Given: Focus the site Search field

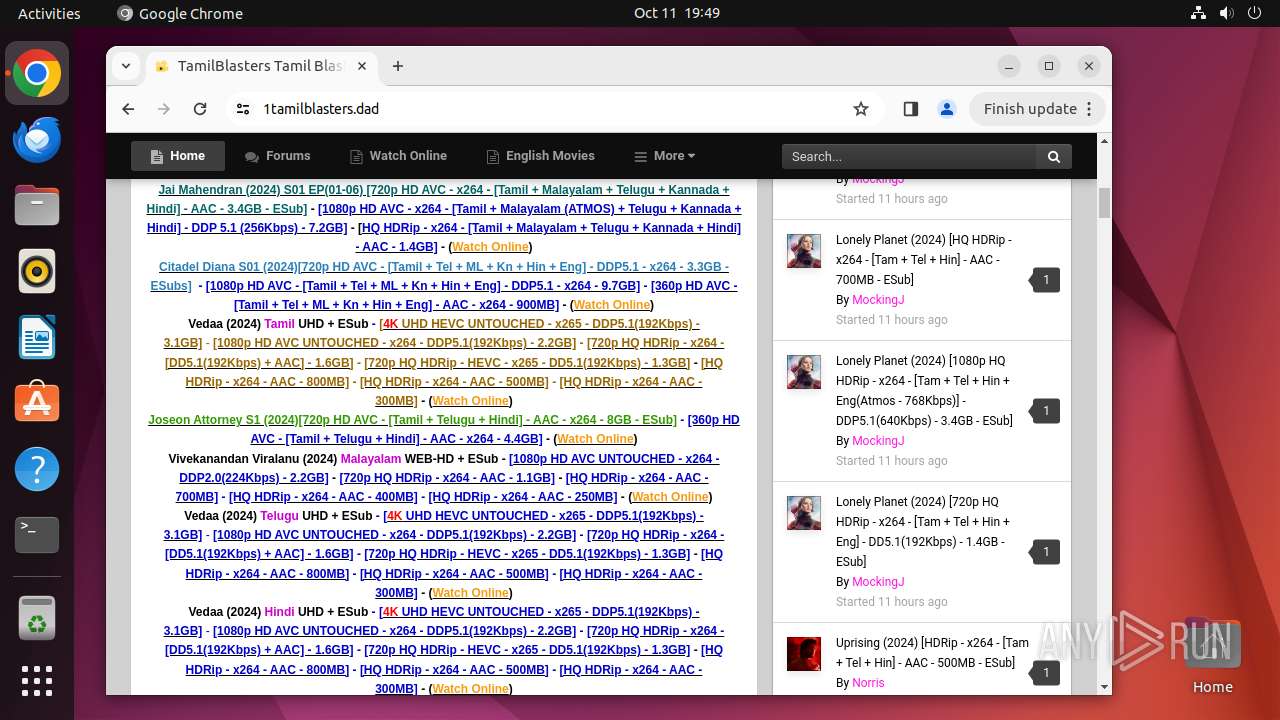Looking at the screenshot, I should (x=910, y=156).
